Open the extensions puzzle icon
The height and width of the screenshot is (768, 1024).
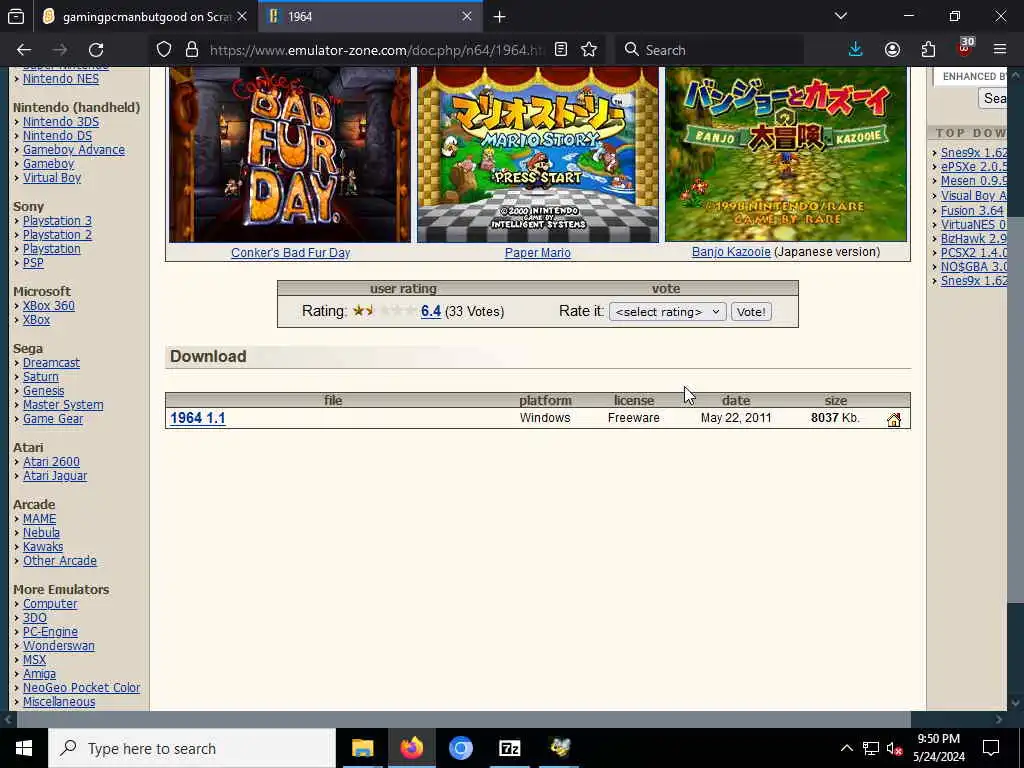click(928, 50)
